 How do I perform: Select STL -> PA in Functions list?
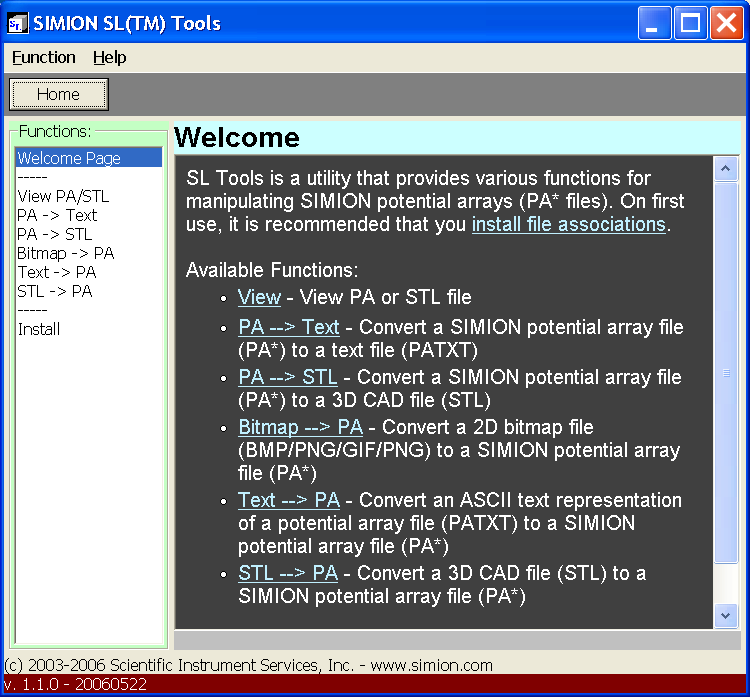[89, 291]
